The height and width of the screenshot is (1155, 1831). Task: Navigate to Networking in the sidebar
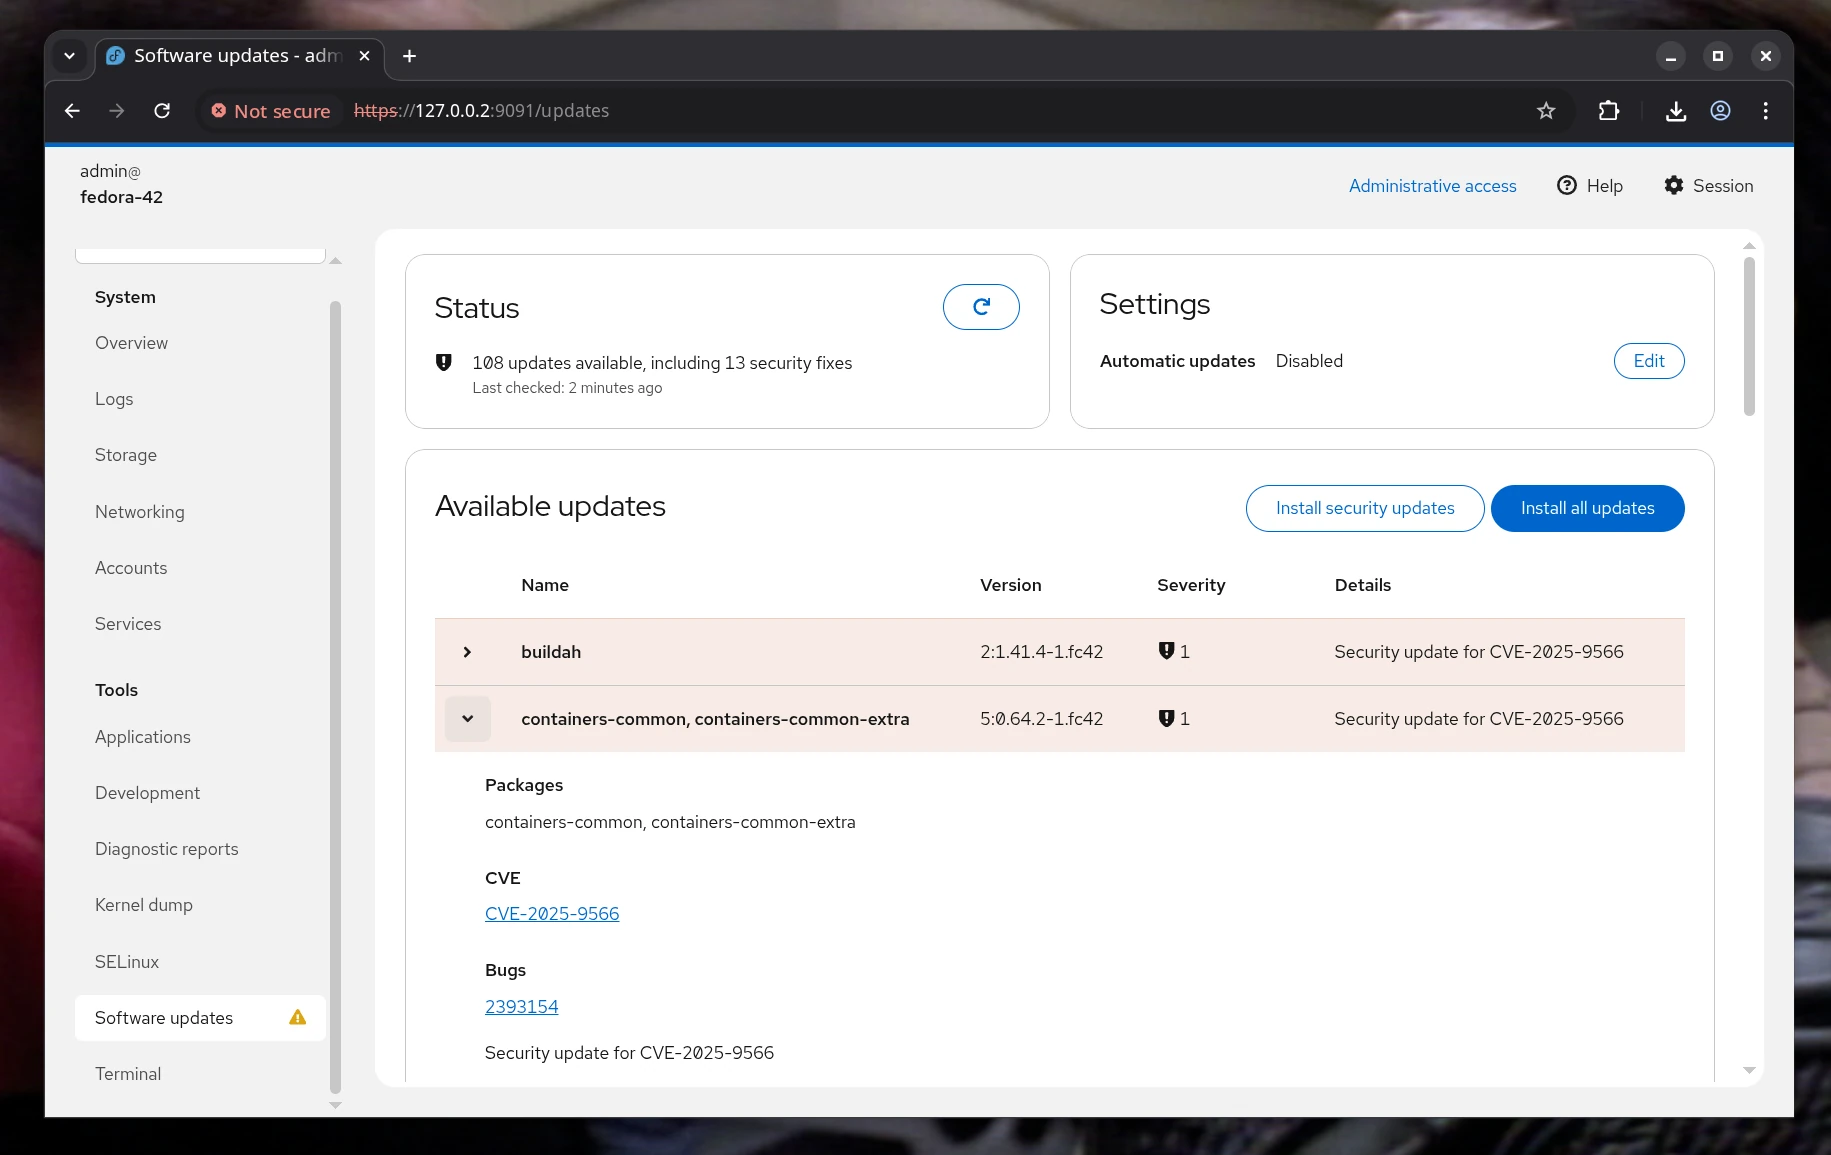[x=139, y=511]
